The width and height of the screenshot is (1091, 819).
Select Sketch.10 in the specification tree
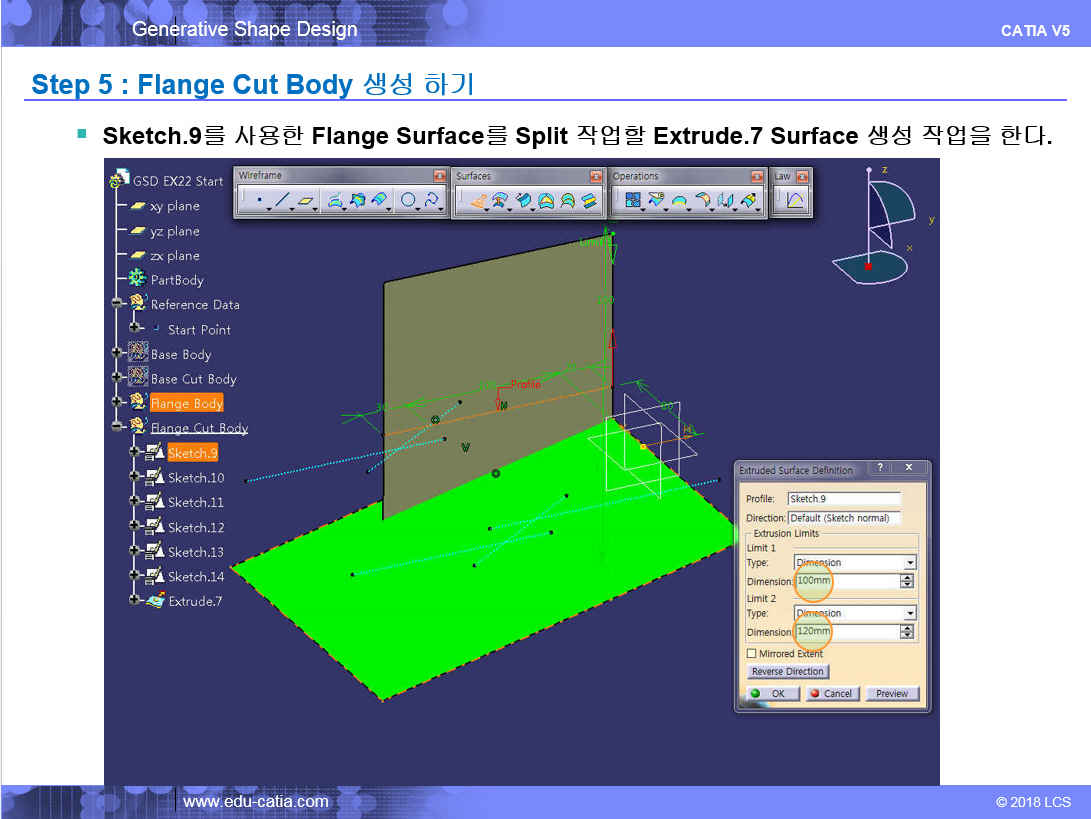[195, 478]
